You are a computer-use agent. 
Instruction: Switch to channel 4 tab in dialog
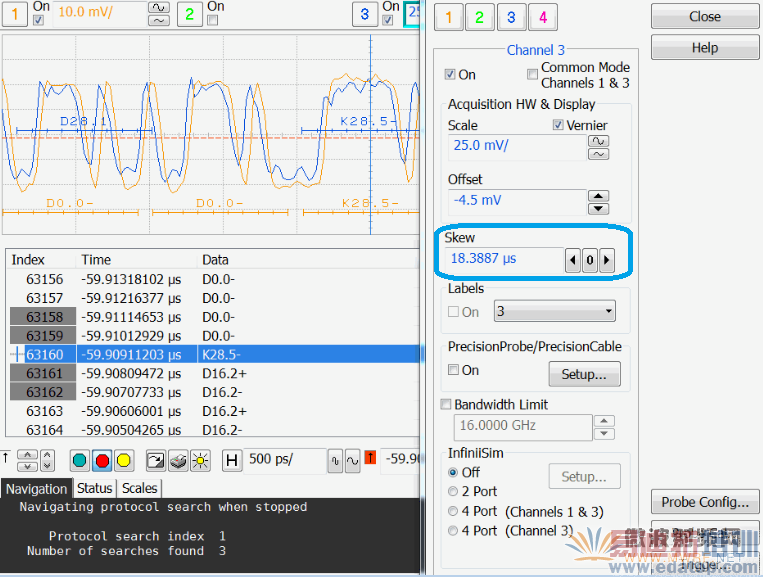tap(543, 18)
